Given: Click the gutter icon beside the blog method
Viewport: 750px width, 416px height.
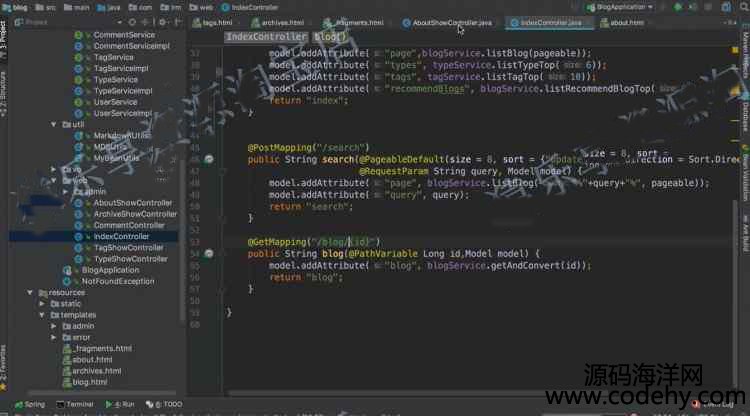Looking at the screenshot, I should (x=210, y=254).
